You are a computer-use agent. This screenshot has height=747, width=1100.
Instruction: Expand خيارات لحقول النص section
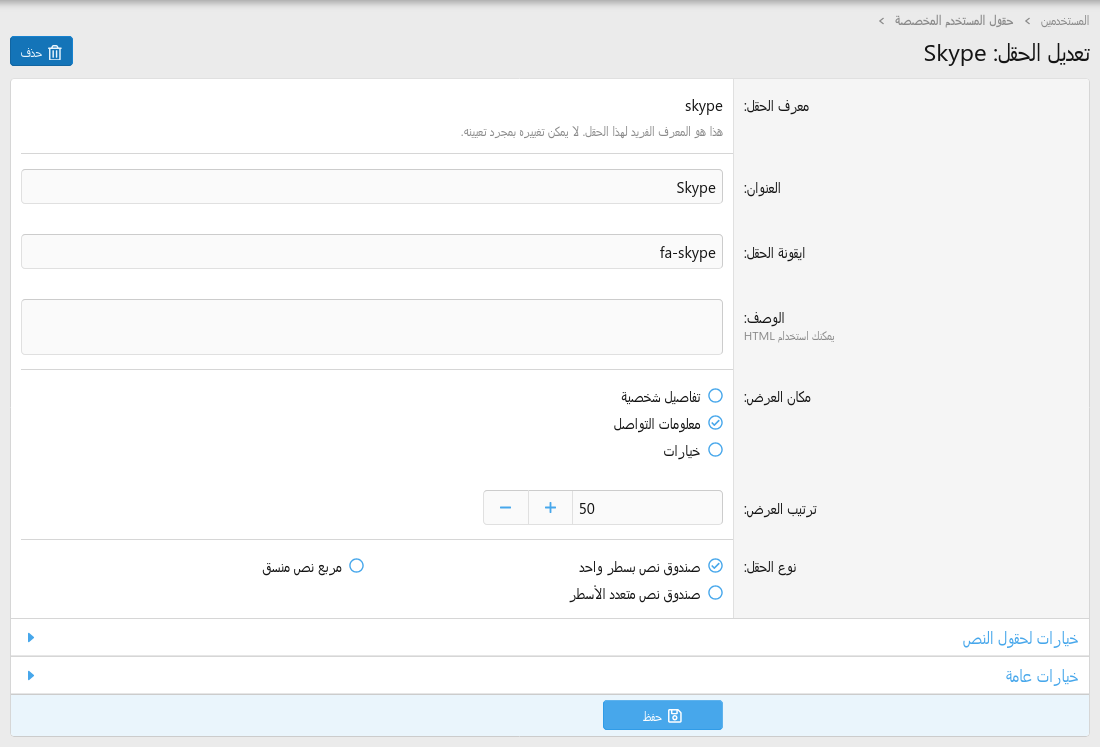1020,638
